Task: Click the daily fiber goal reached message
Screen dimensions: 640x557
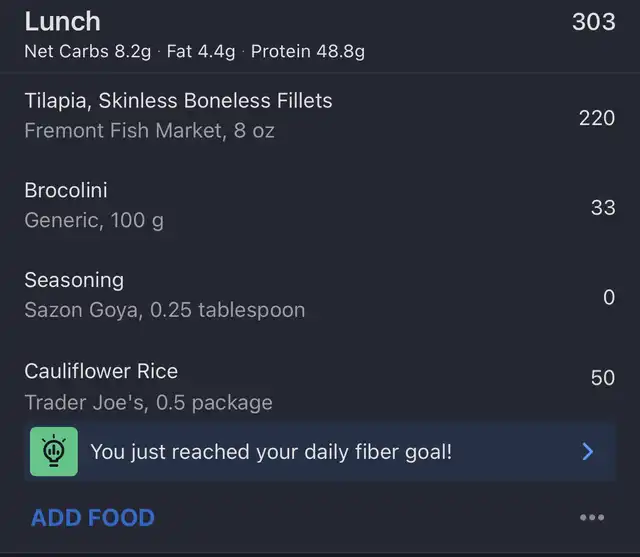Action: point(271,451)
